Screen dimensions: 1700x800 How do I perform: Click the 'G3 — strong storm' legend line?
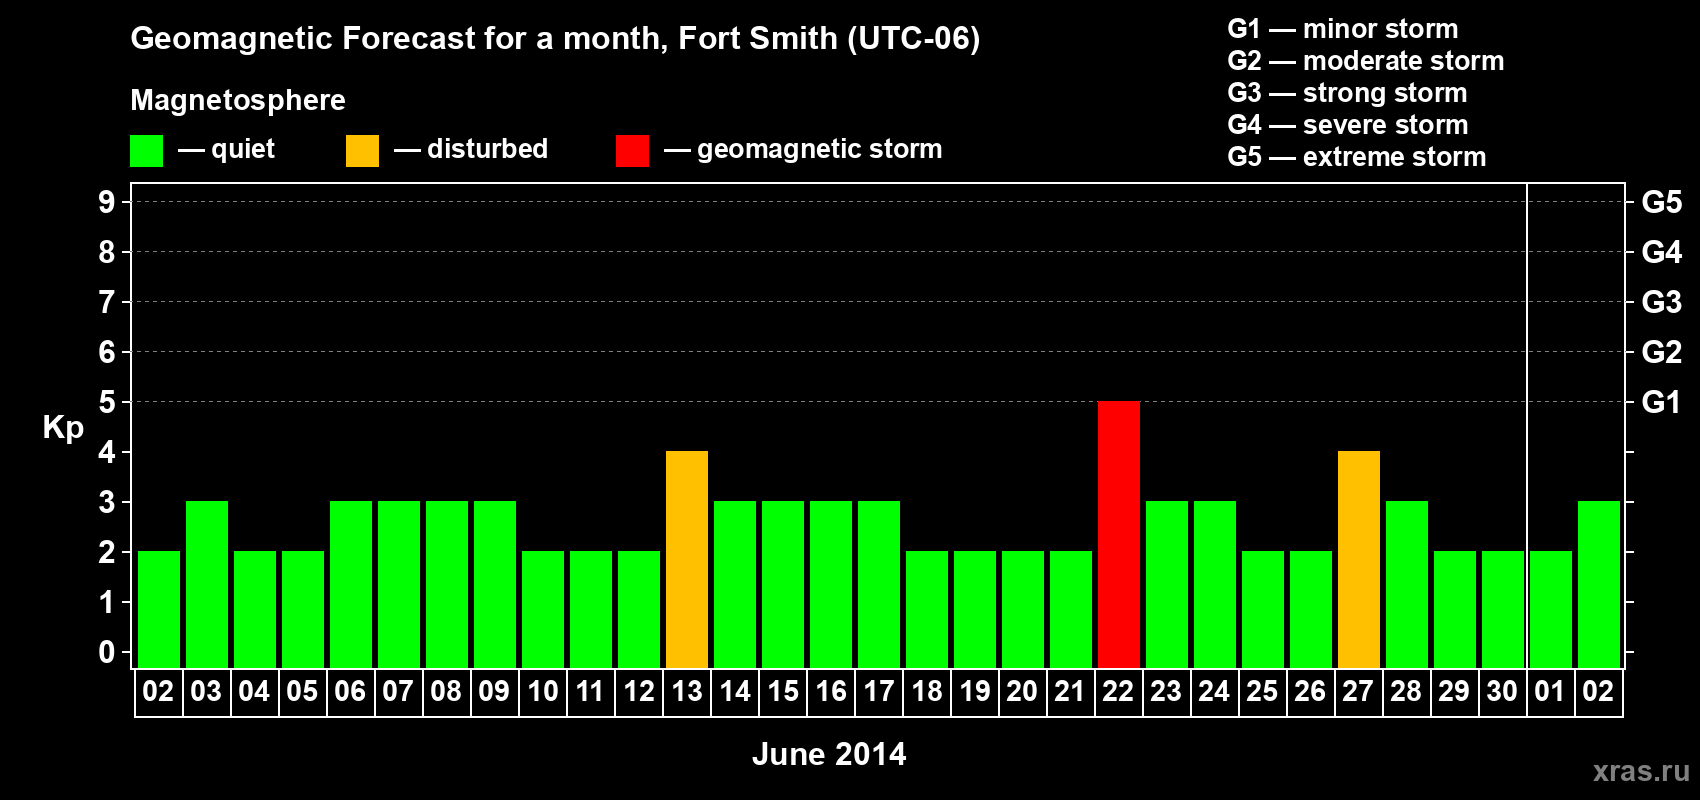coord(1347,93)
